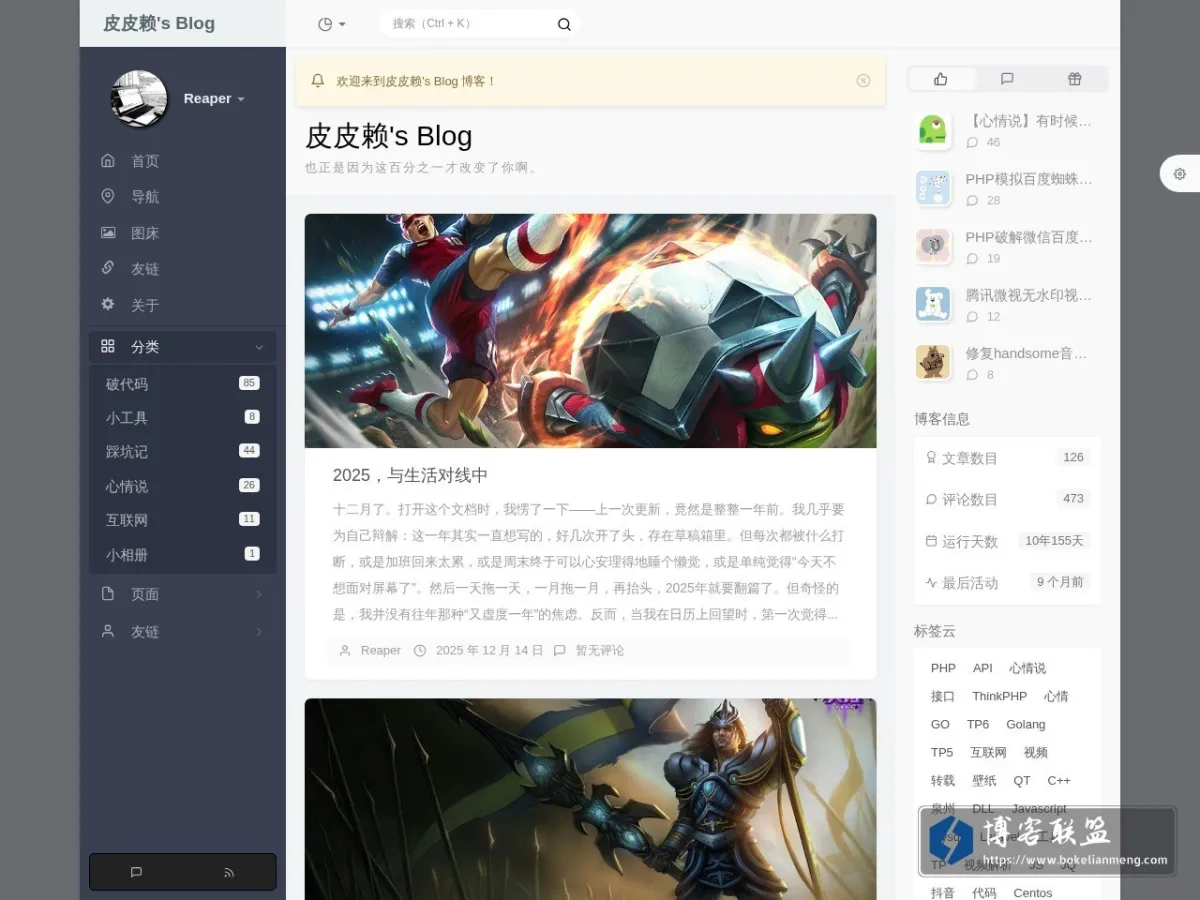The height and width of the screenshot is (900, 1200).
Task: Click the 友链 link chain icon
Action: click(x=108, y=268)
